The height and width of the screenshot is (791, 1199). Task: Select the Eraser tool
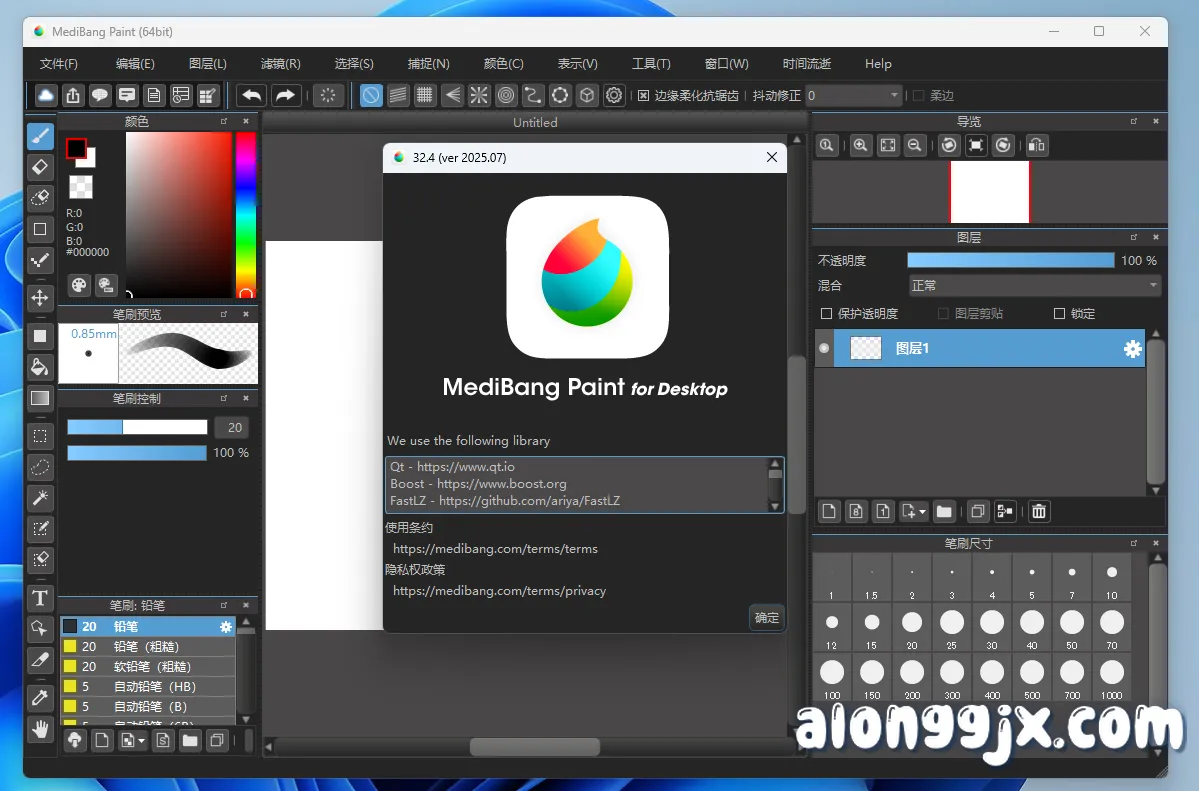[x=40, y=166]
